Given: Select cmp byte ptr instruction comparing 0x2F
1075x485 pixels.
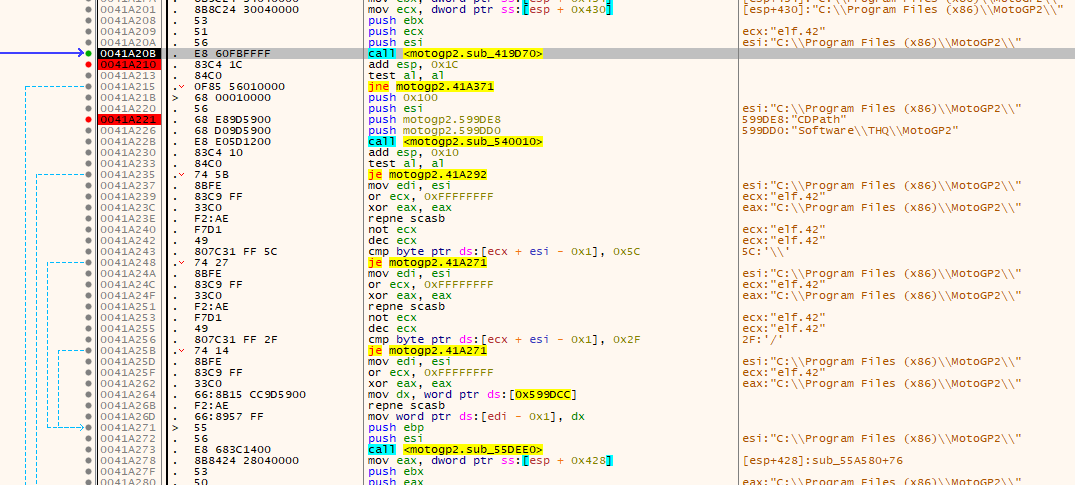Looking at the screenshot, I should pos(505,339).
